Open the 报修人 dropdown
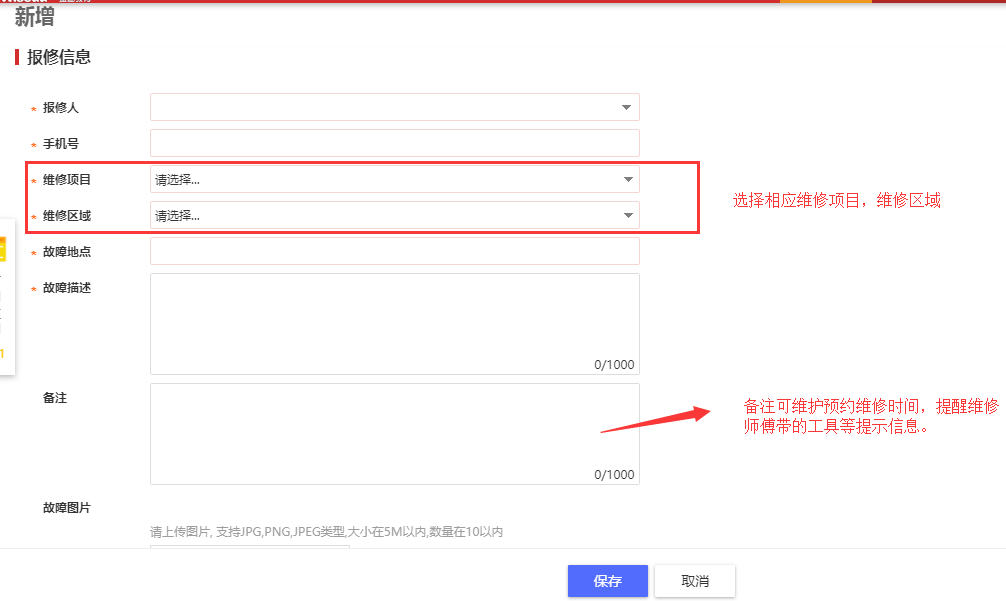Screen dimensions: 1006x601 click(395, 107)
